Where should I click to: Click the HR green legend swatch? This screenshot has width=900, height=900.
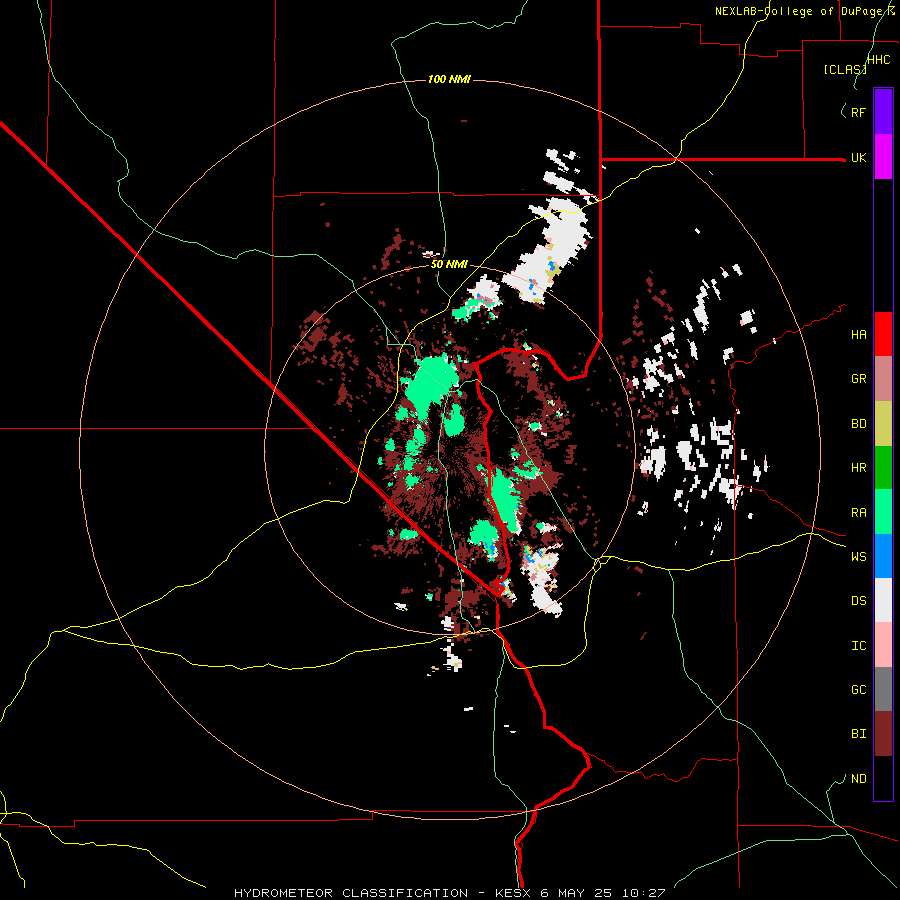[x=883, y=468]
